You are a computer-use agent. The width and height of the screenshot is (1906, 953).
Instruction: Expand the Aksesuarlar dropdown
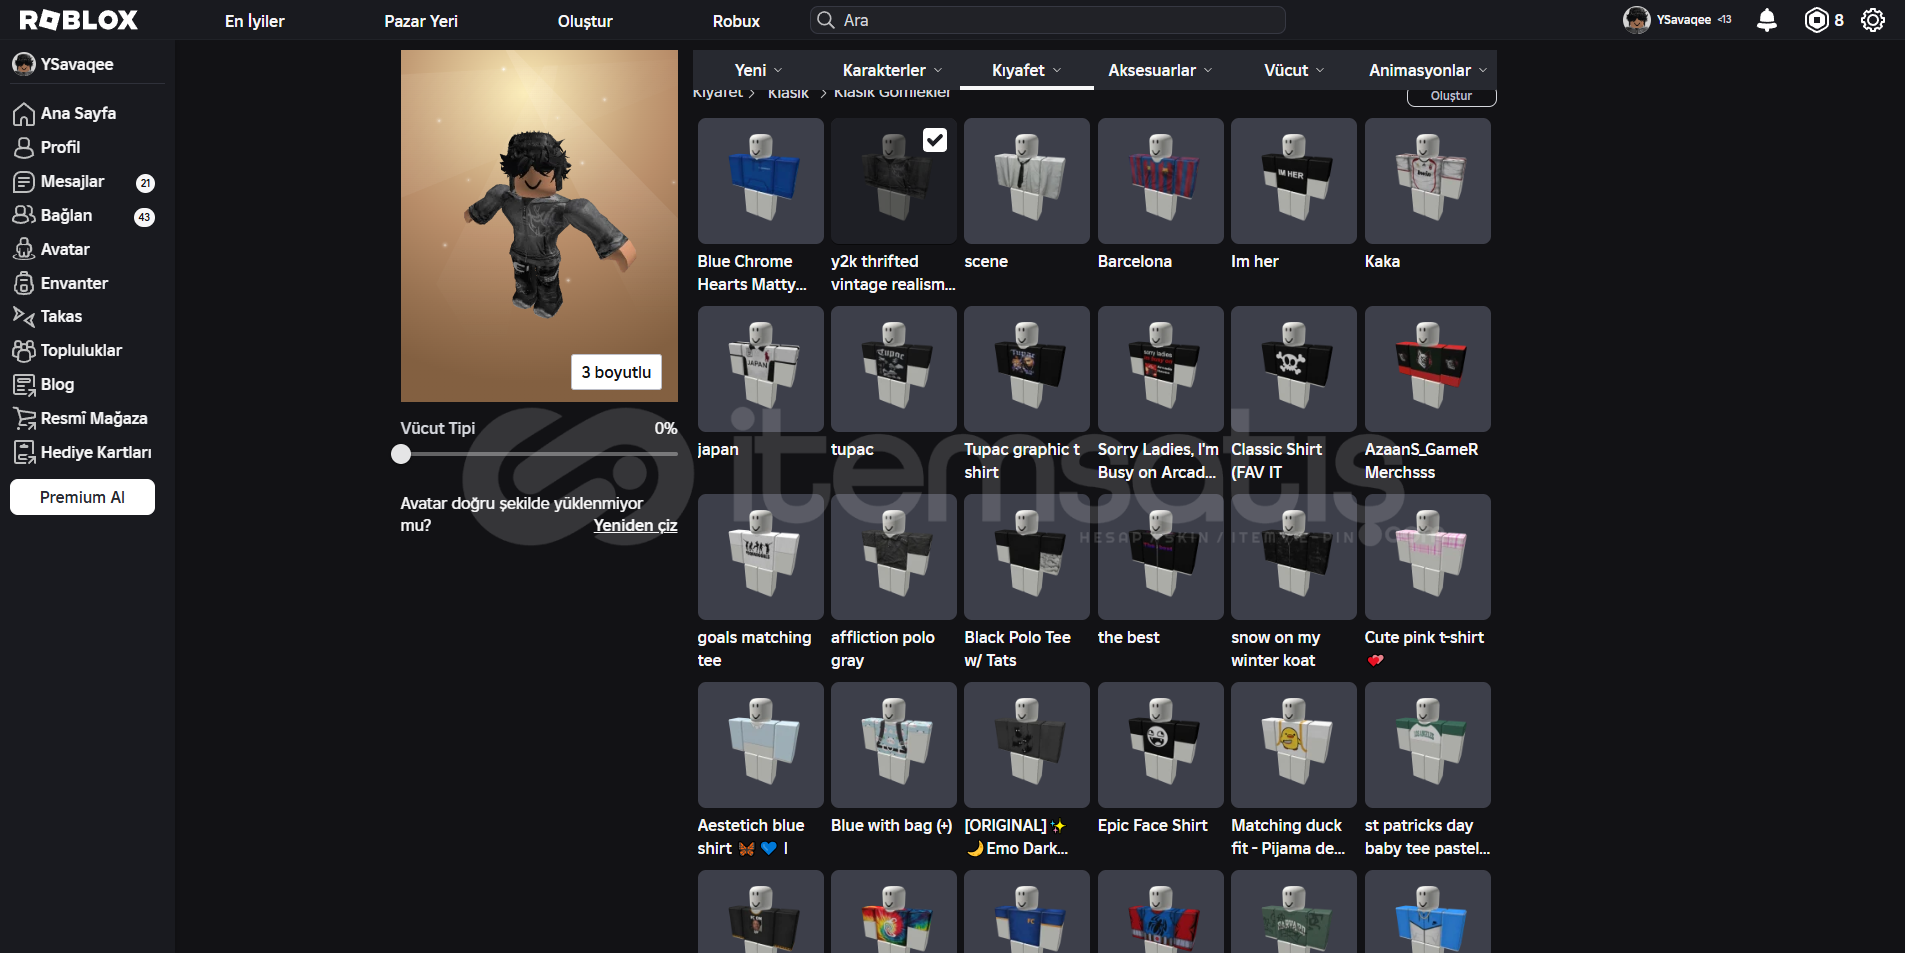1160,70
